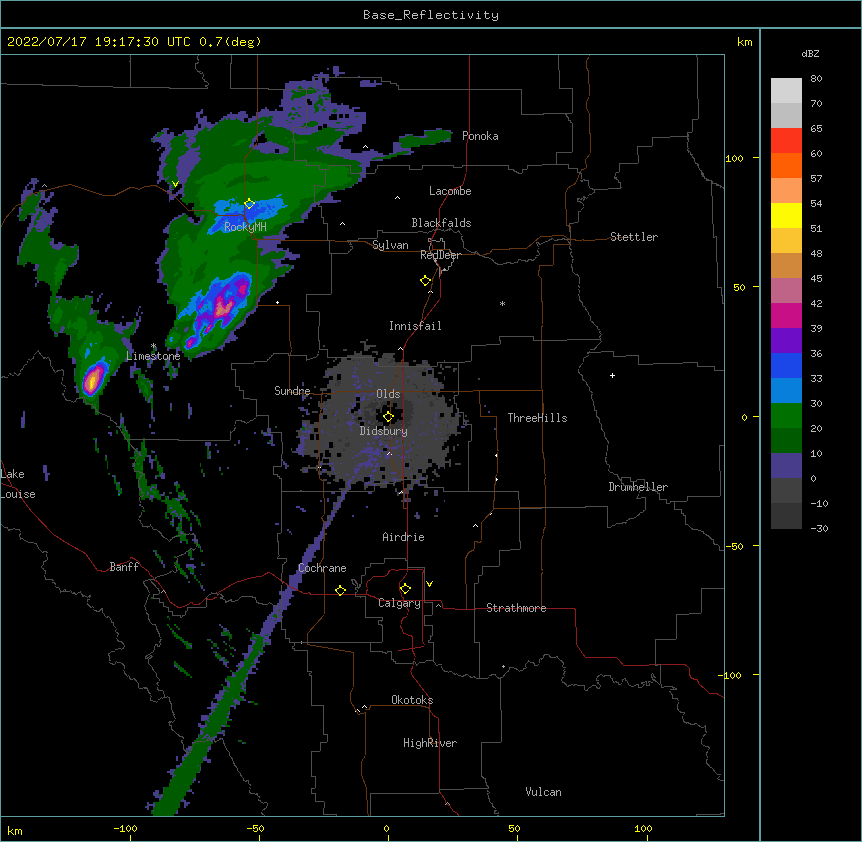Click the yellow radar site marker near Olds
862x842 pixels.
click(x=388, y=417)
